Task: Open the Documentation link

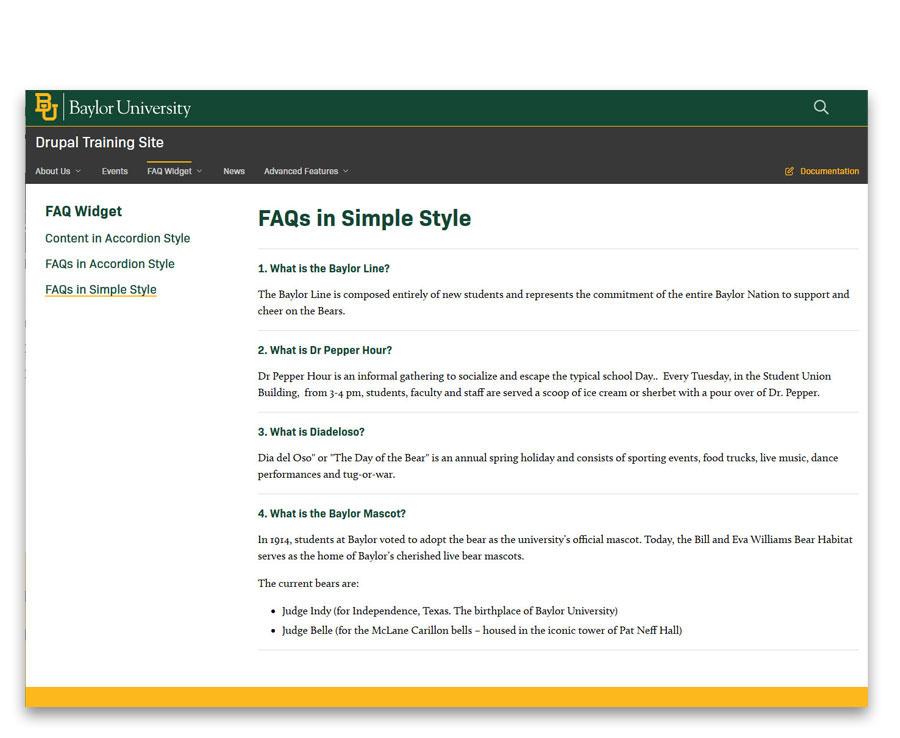Action: pos(829,171)
